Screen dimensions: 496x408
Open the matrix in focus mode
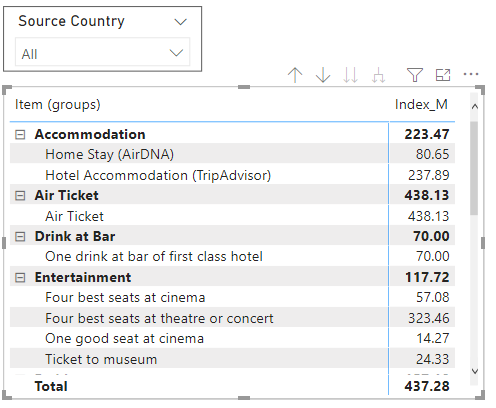point(443,75)
